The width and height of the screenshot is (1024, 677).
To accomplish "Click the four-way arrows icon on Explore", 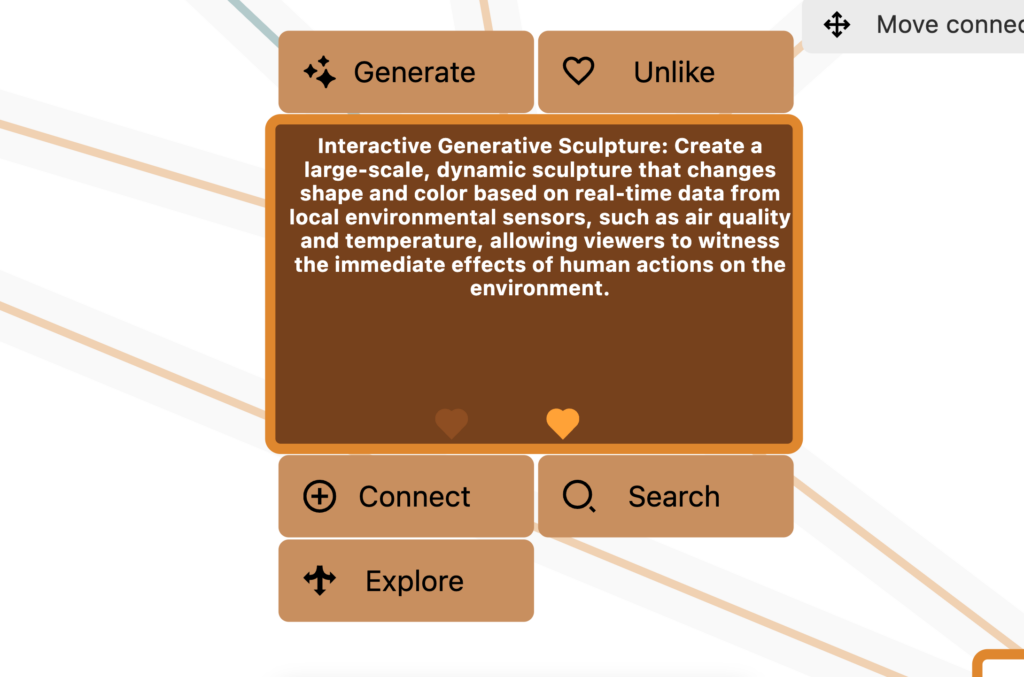I will tap(319, 580).
